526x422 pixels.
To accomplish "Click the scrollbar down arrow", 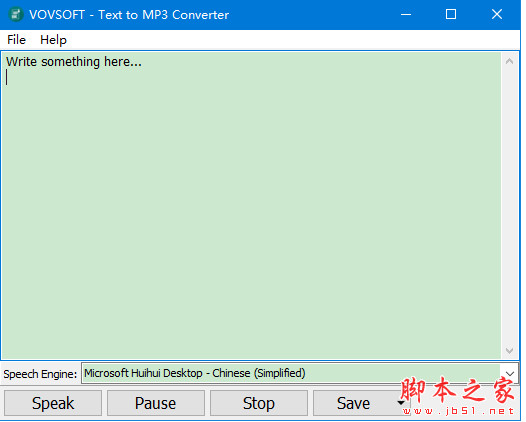I will [509, 351].
